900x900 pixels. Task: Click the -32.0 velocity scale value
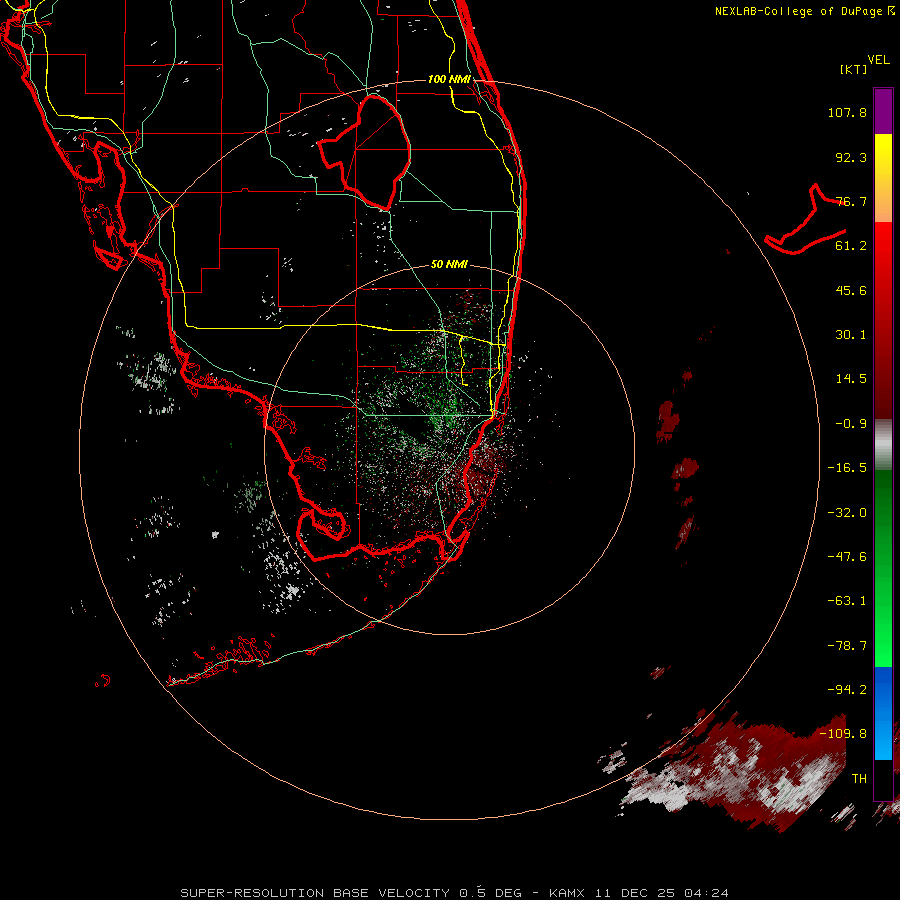coord(847,513)
